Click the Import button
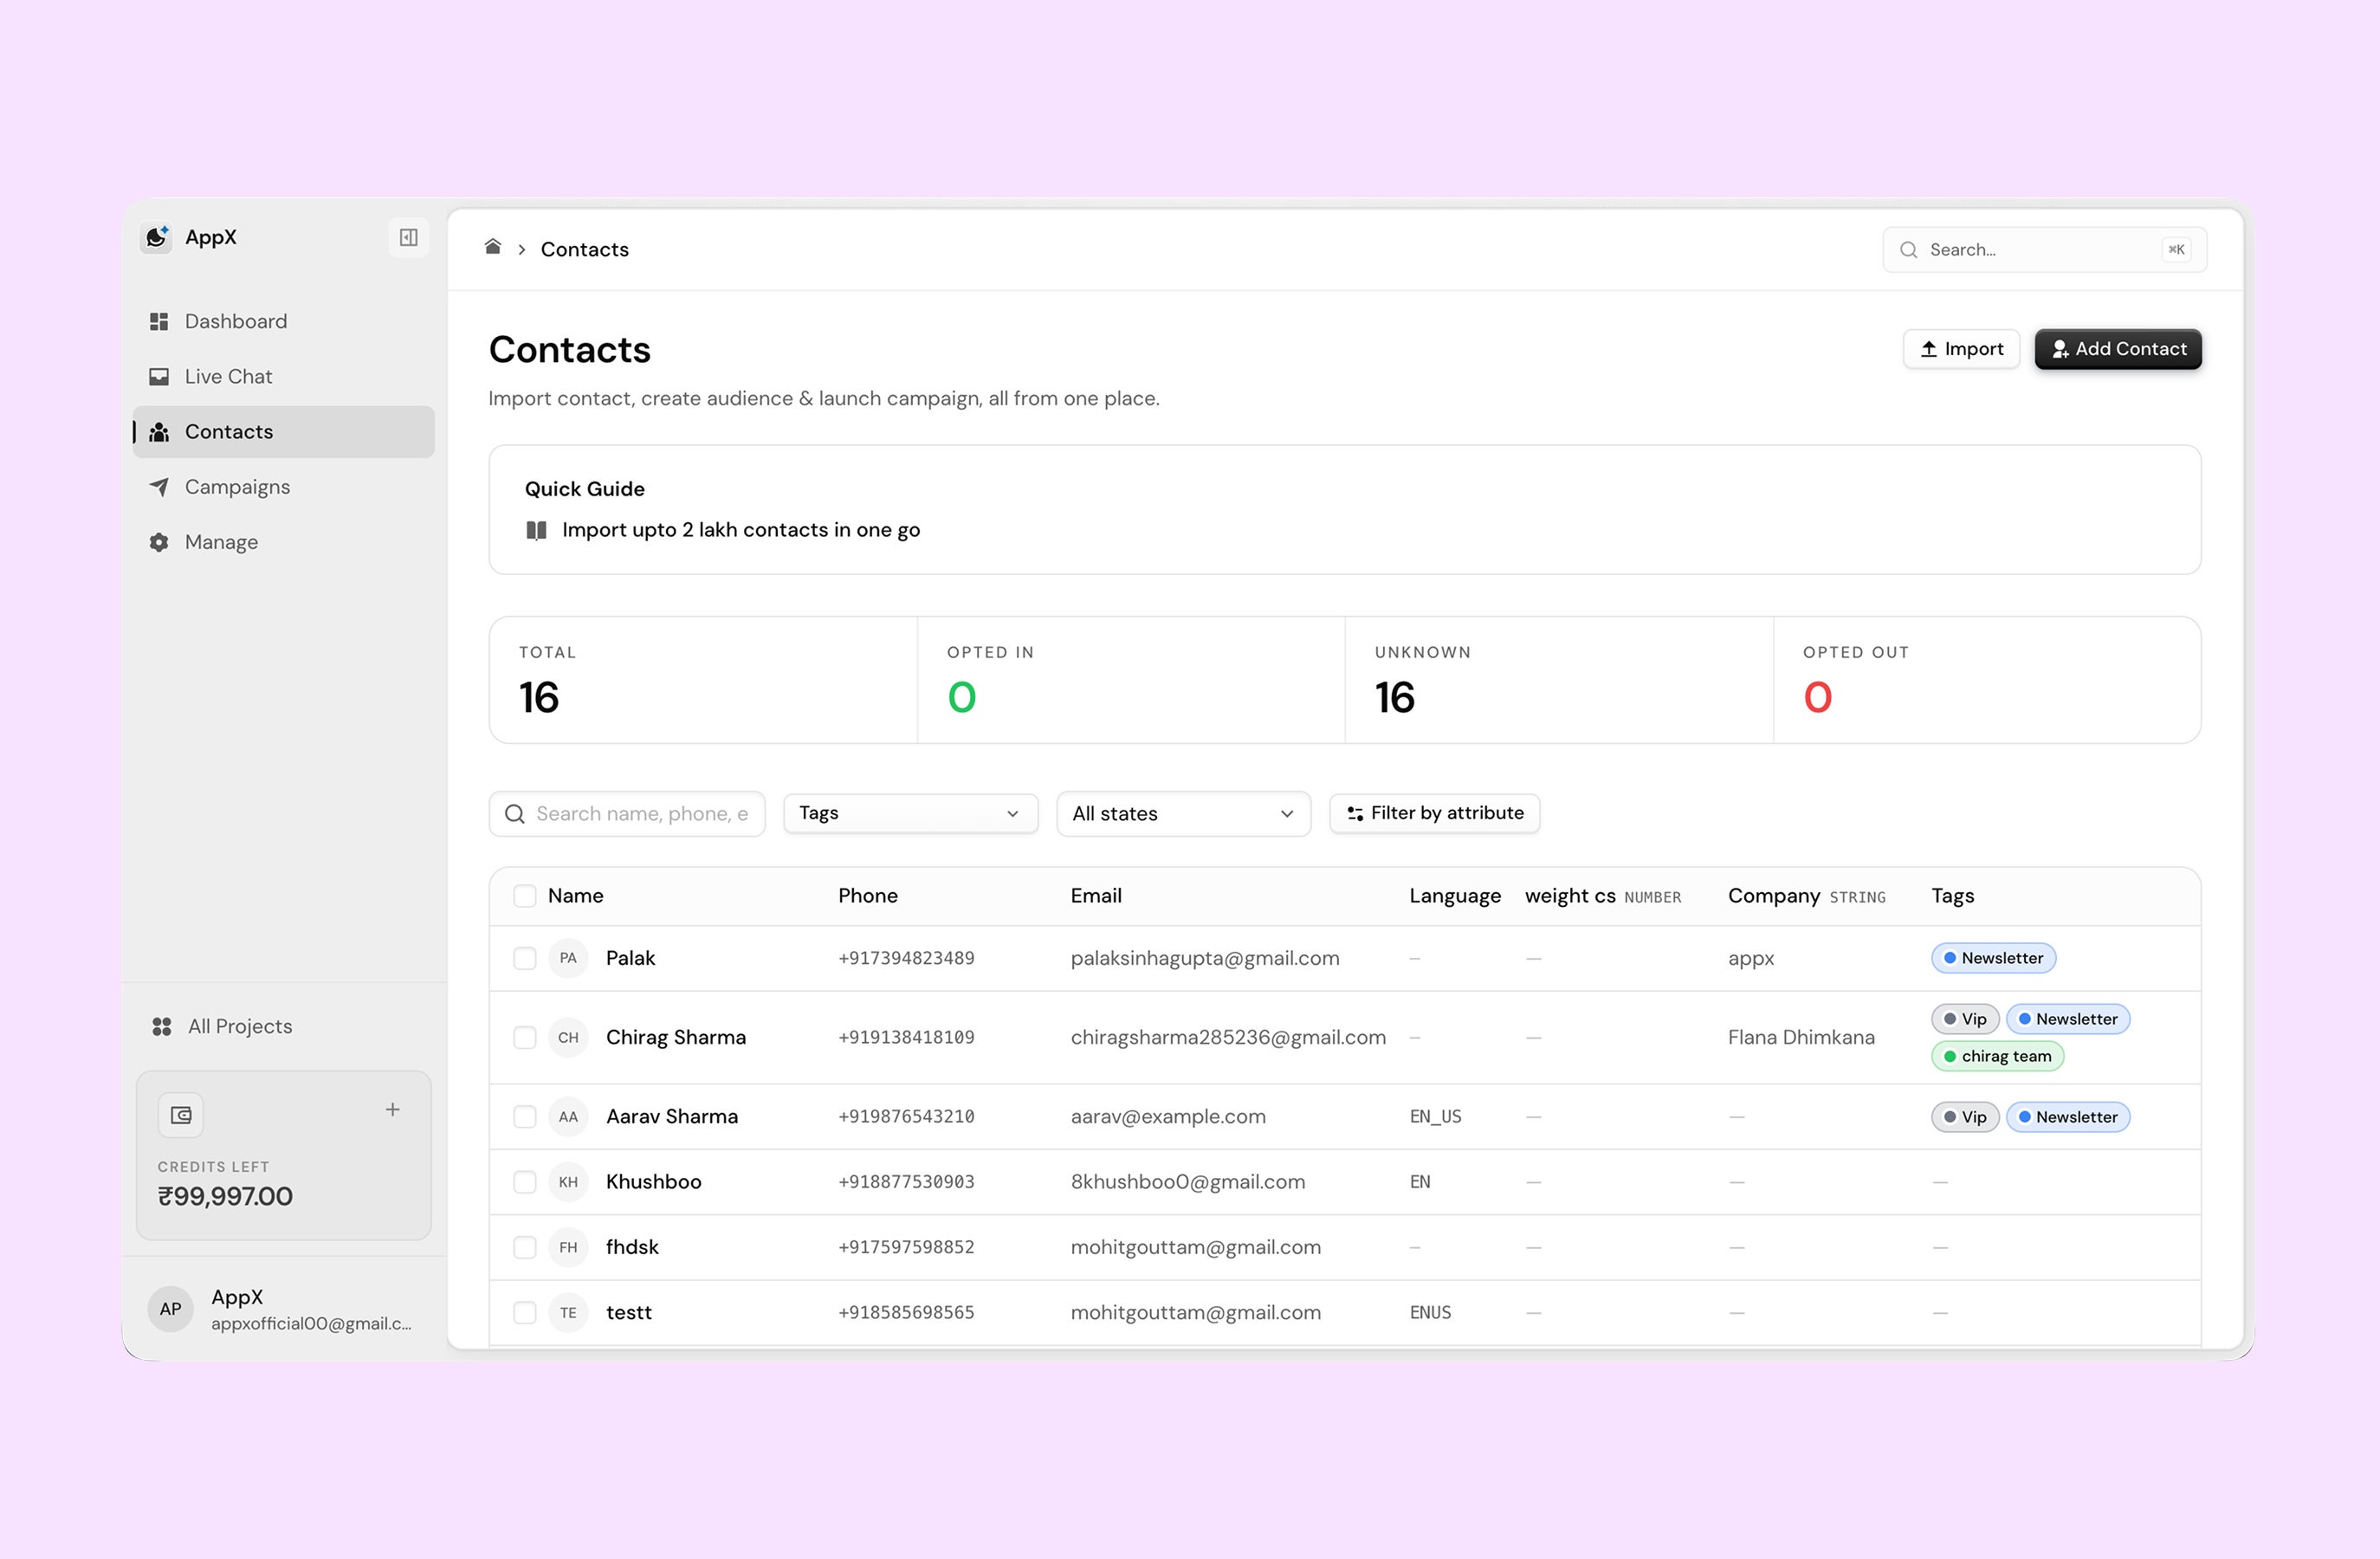Screen dimensions: 2380x1559 [x=1961, y=349]
